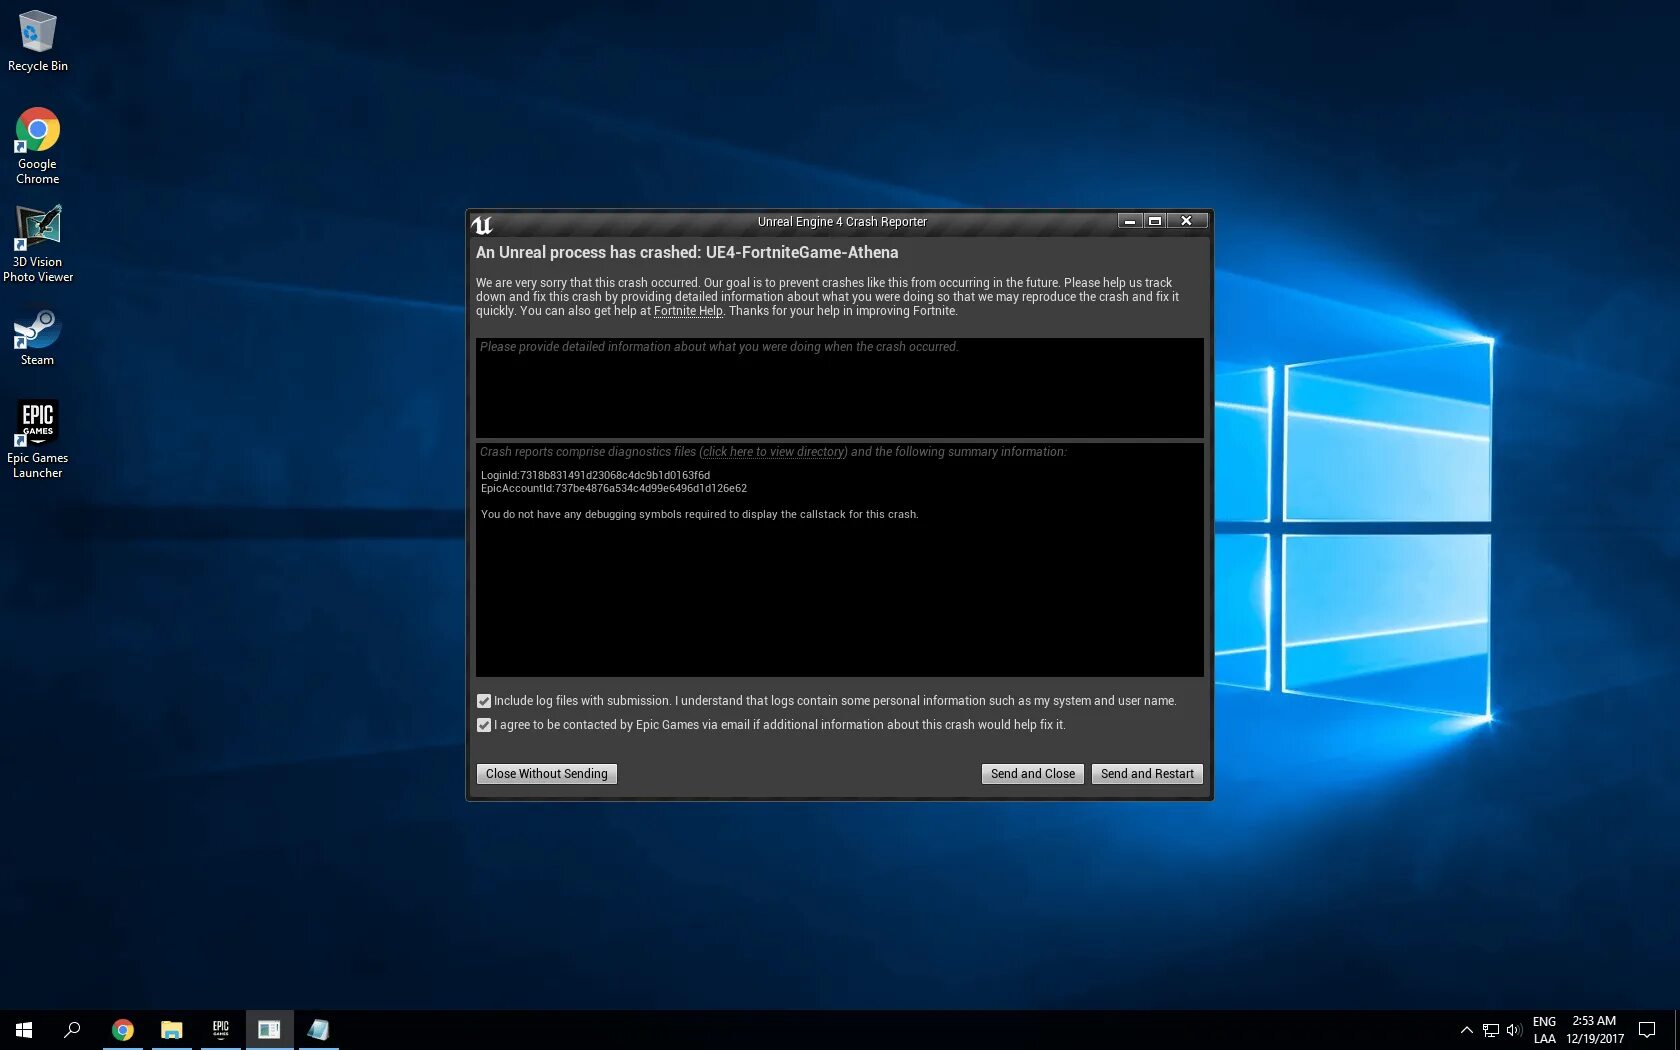Screen dimensions: 1680x1050
Task: Open the Windows Start menu
Action: tap(24, 1030)
